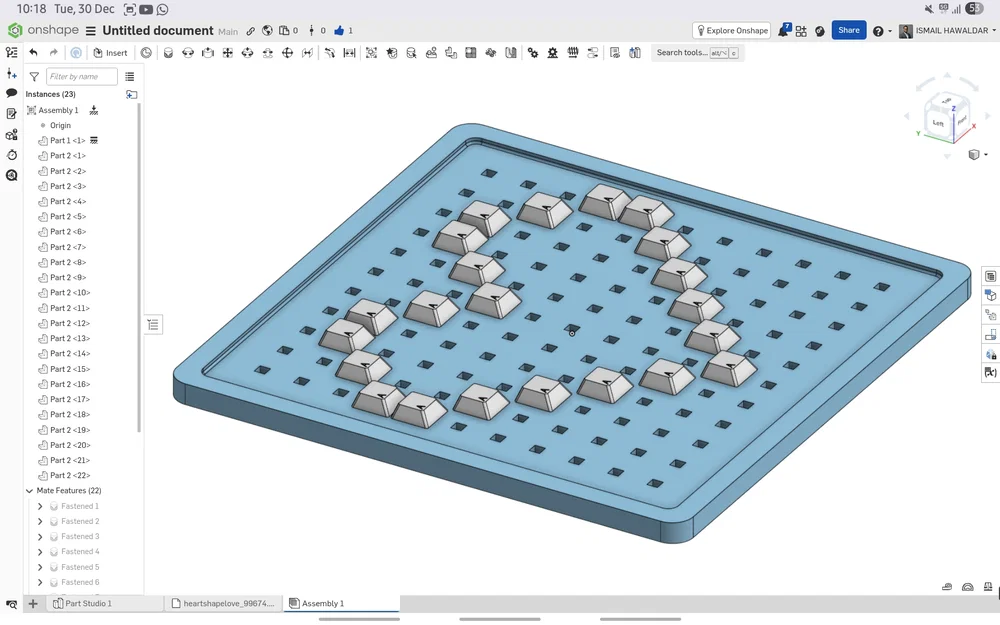Viewport: 1000px width, 625px height.
Task: Select the Revolute mate tool
Action: [188, 53]
